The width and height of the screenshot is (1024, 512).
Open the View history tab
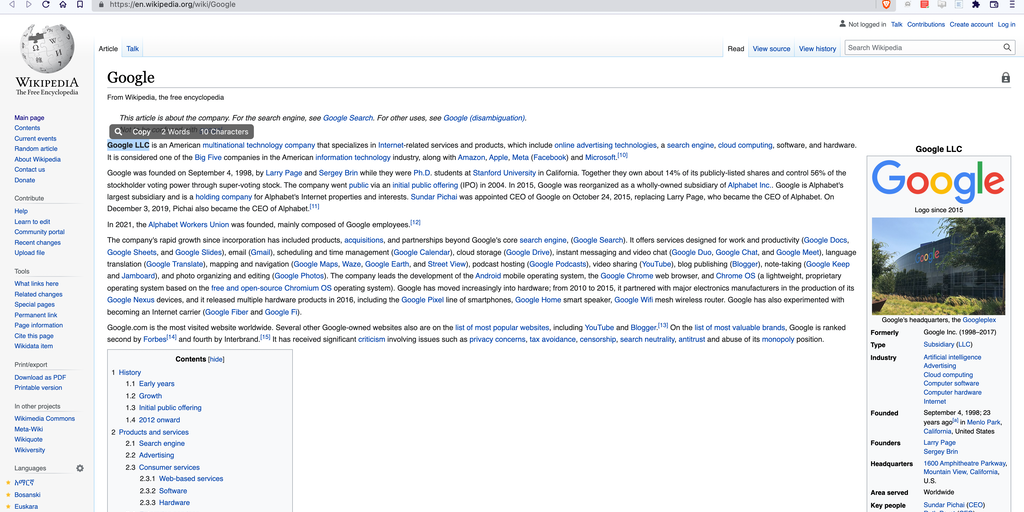818,48
